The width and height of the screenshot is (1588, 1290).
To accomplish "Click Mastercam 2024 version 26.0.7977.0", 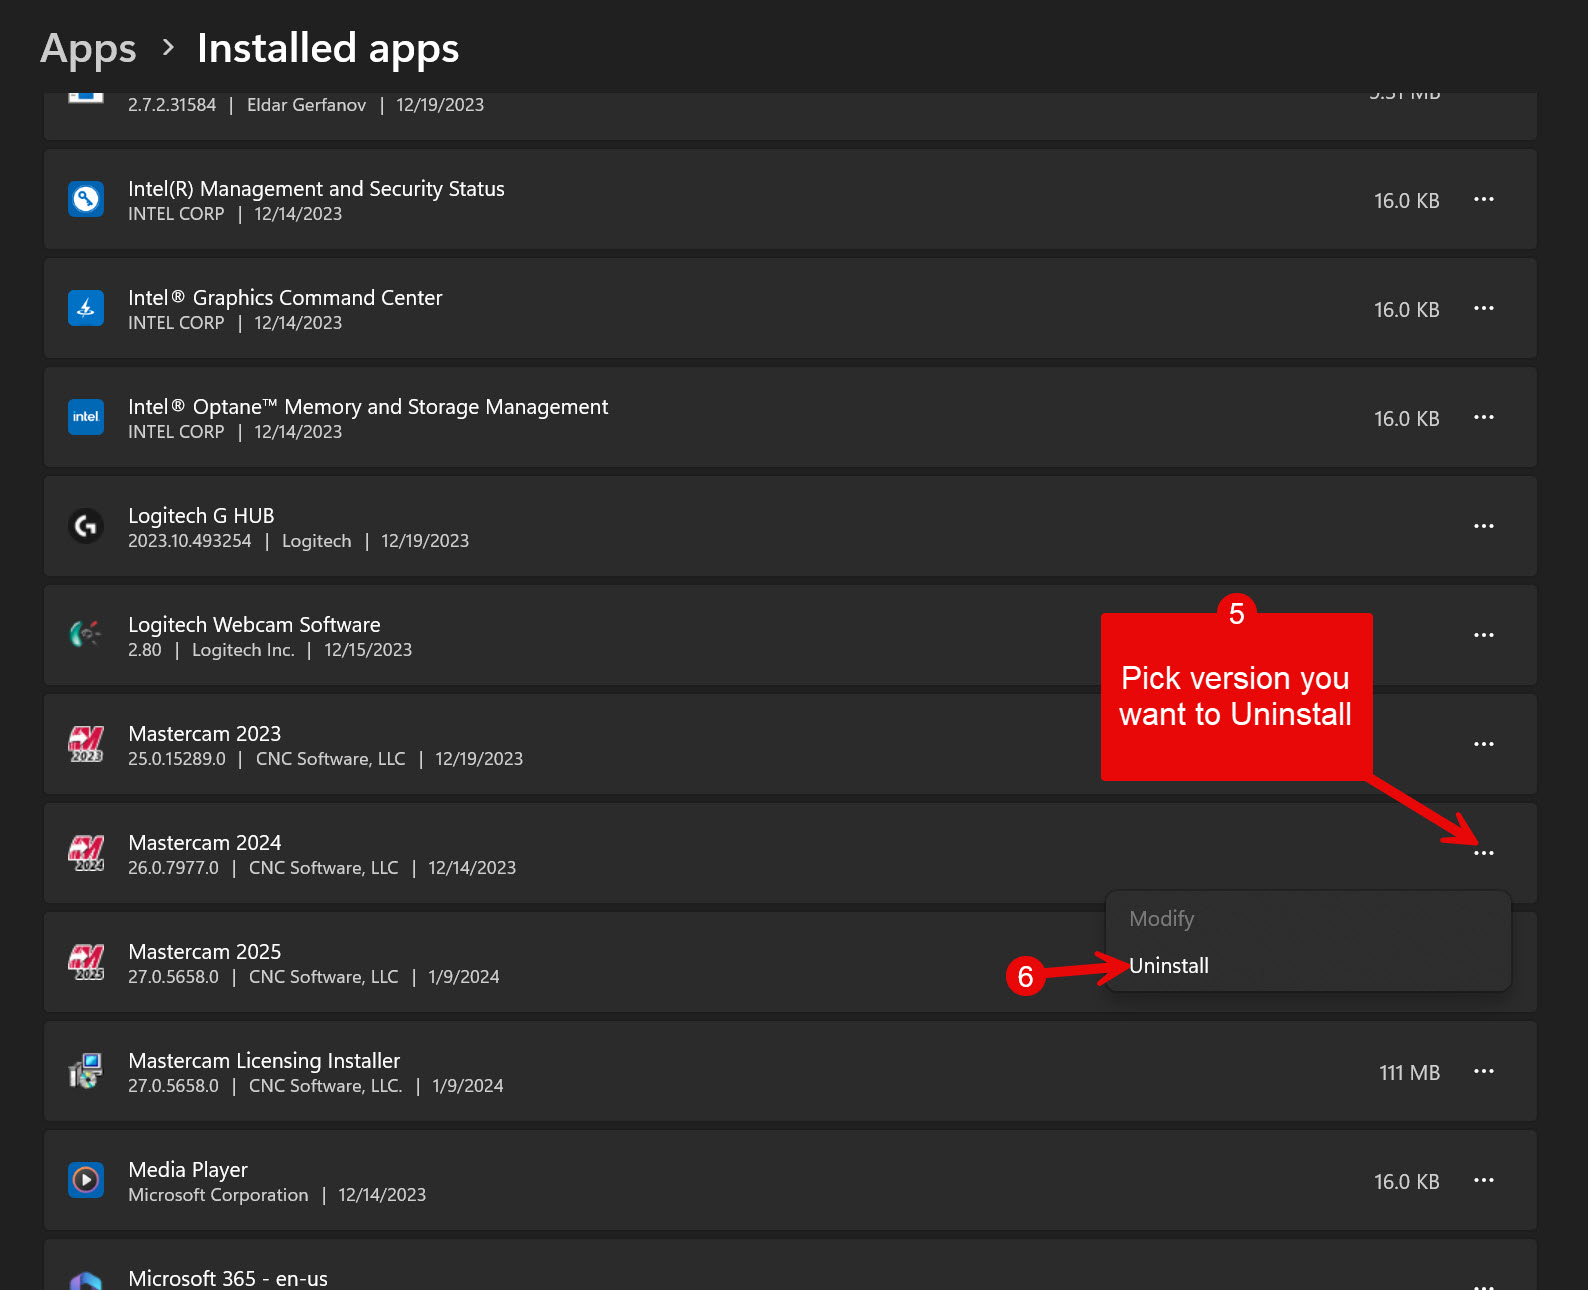I will (173, 868).
